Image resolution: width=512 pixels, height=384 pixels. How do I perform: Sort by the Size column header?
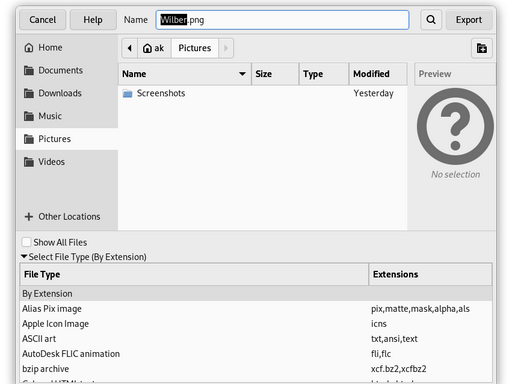pyautogui.click(x=275, y=74)
